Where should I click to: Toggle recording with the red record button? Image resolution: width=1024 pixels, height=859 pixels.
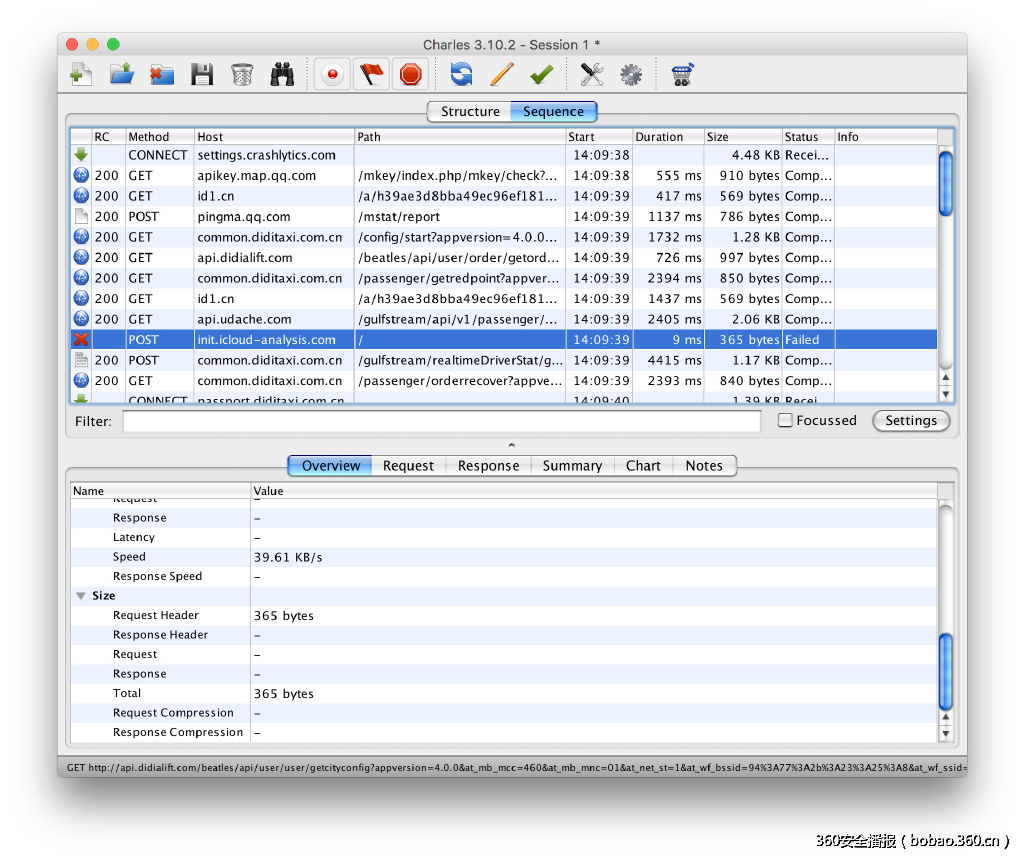(x=332, y=74)
